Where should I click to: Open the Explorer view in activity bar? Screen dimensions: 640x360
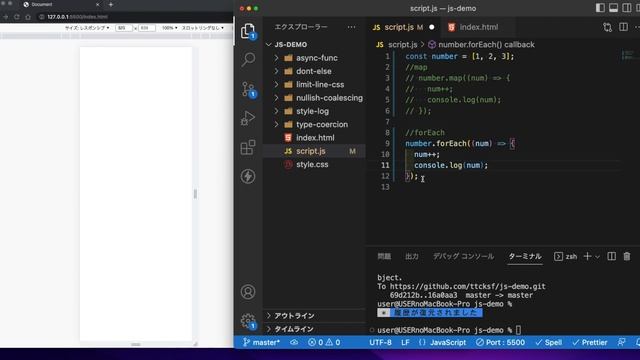(248, 31)
